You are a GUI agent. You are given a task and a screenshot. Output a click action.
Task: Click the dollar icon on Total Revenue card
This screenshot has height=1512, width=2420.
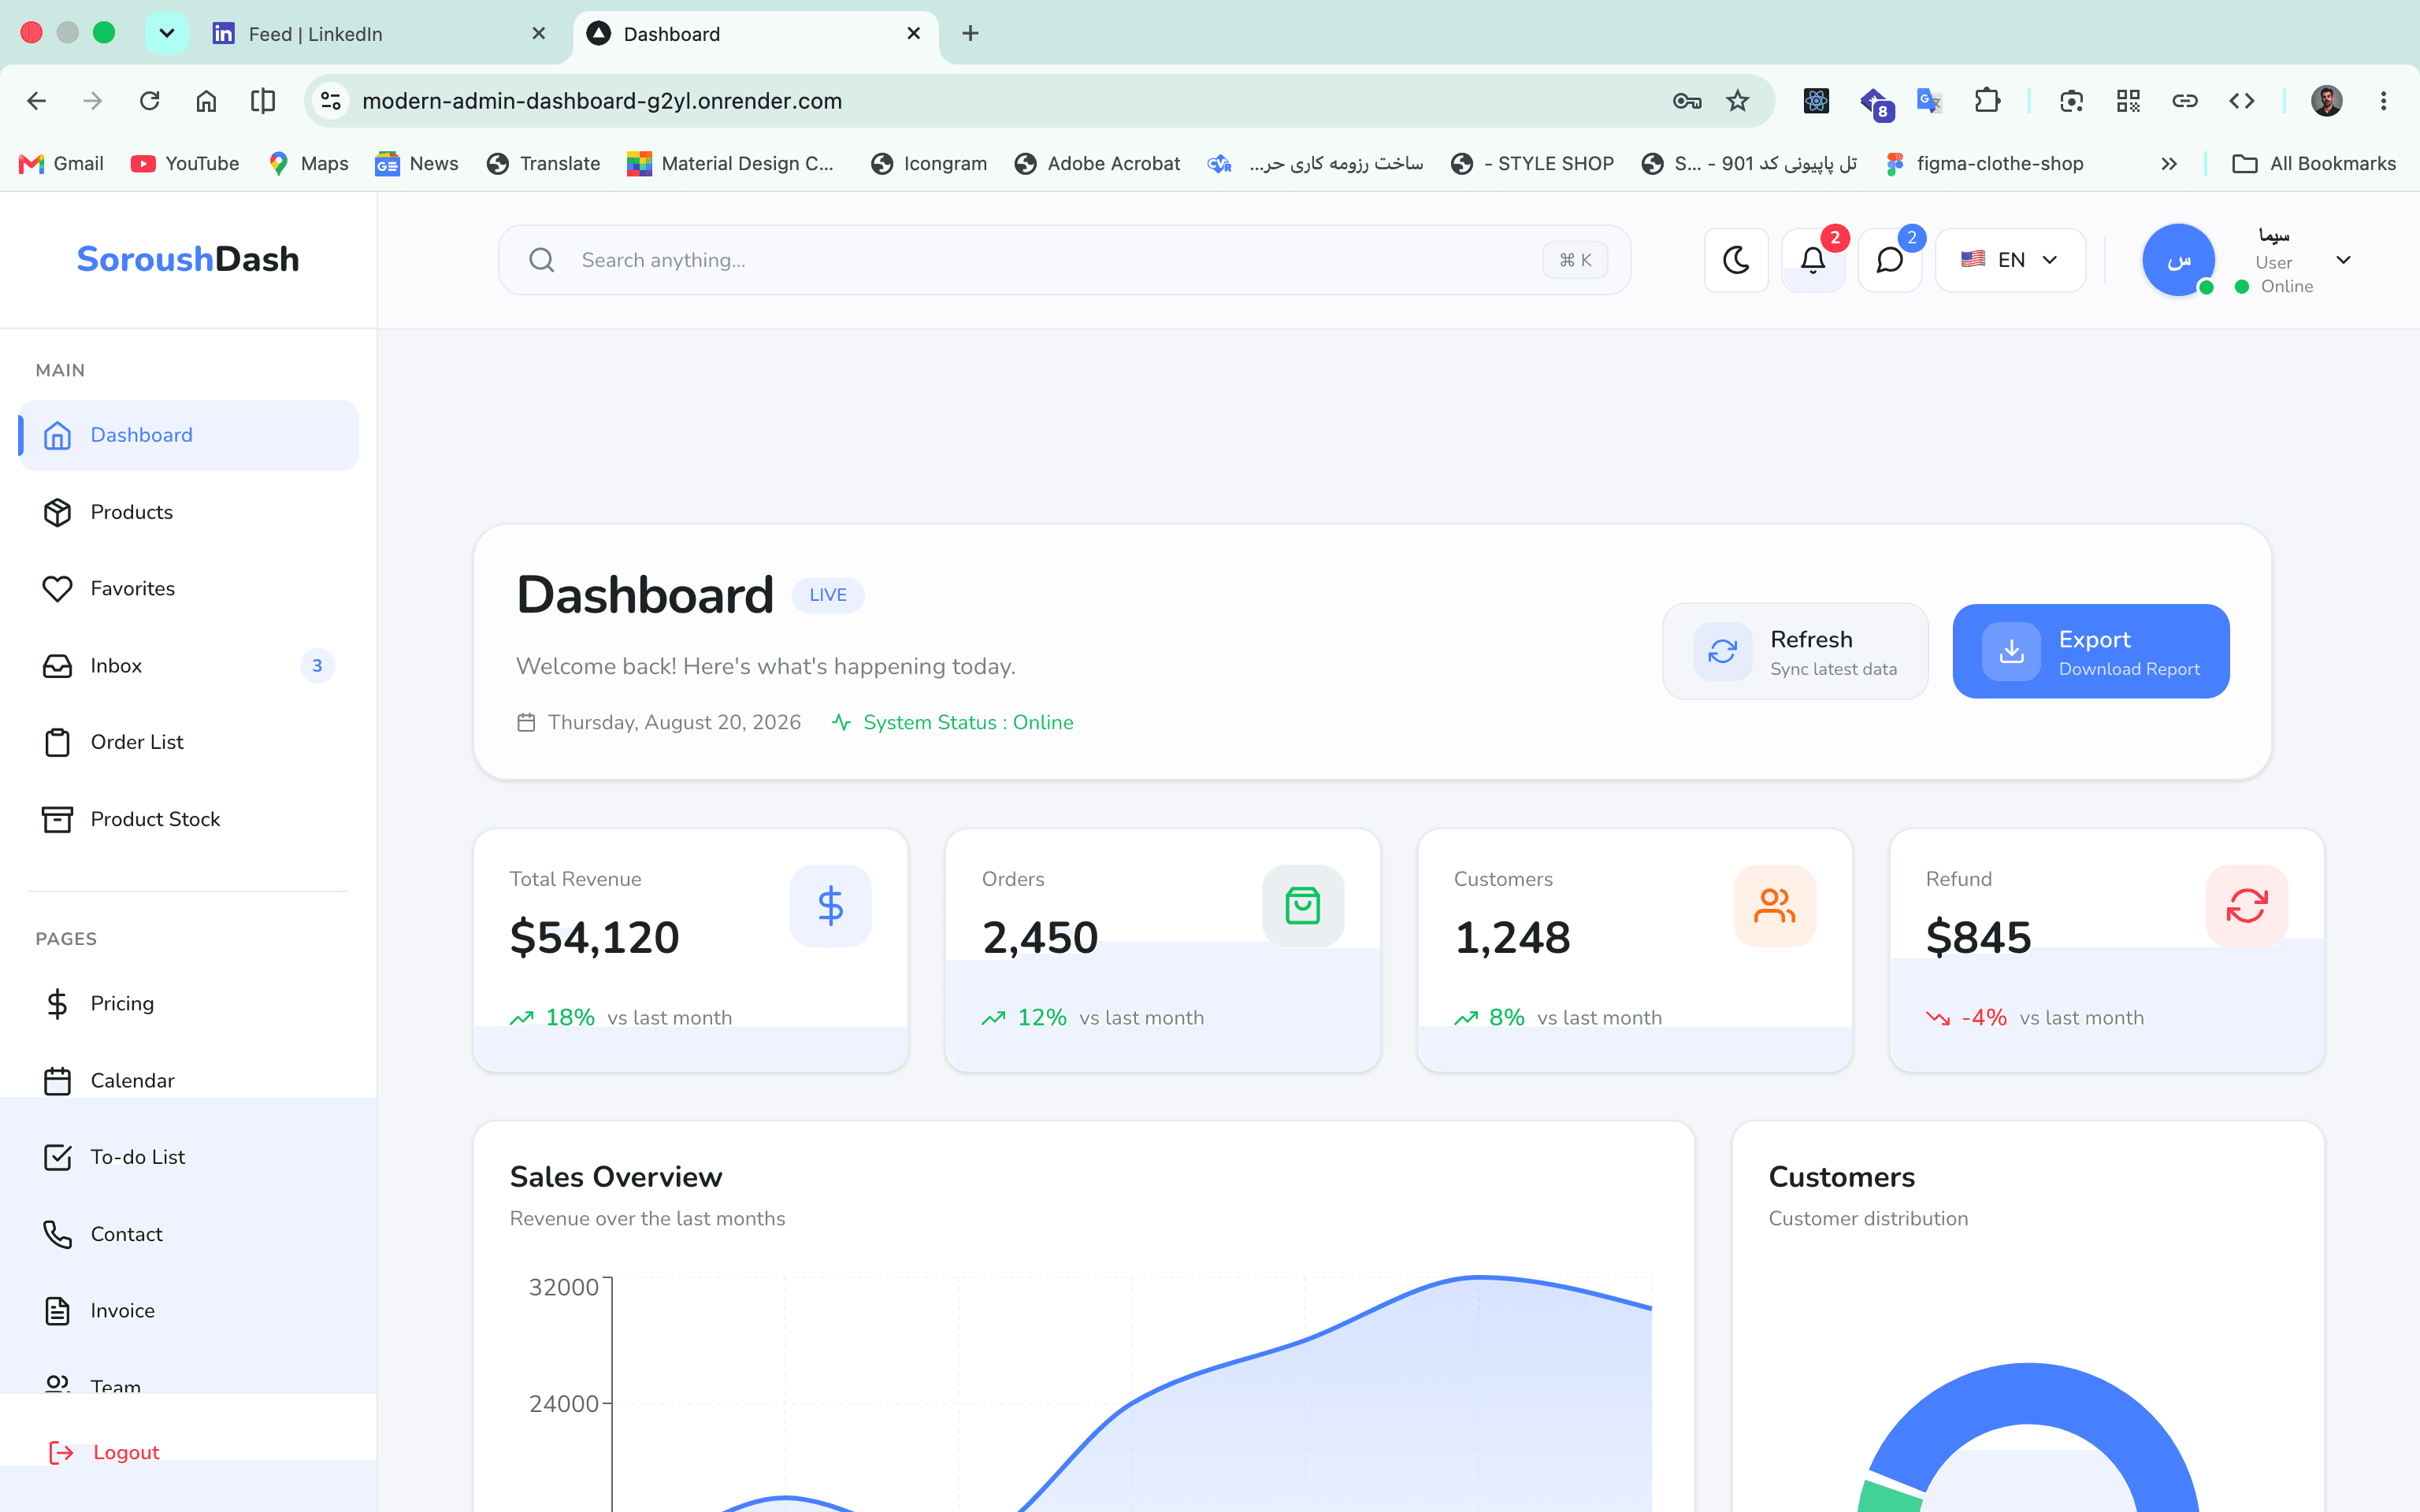[830, 906]
